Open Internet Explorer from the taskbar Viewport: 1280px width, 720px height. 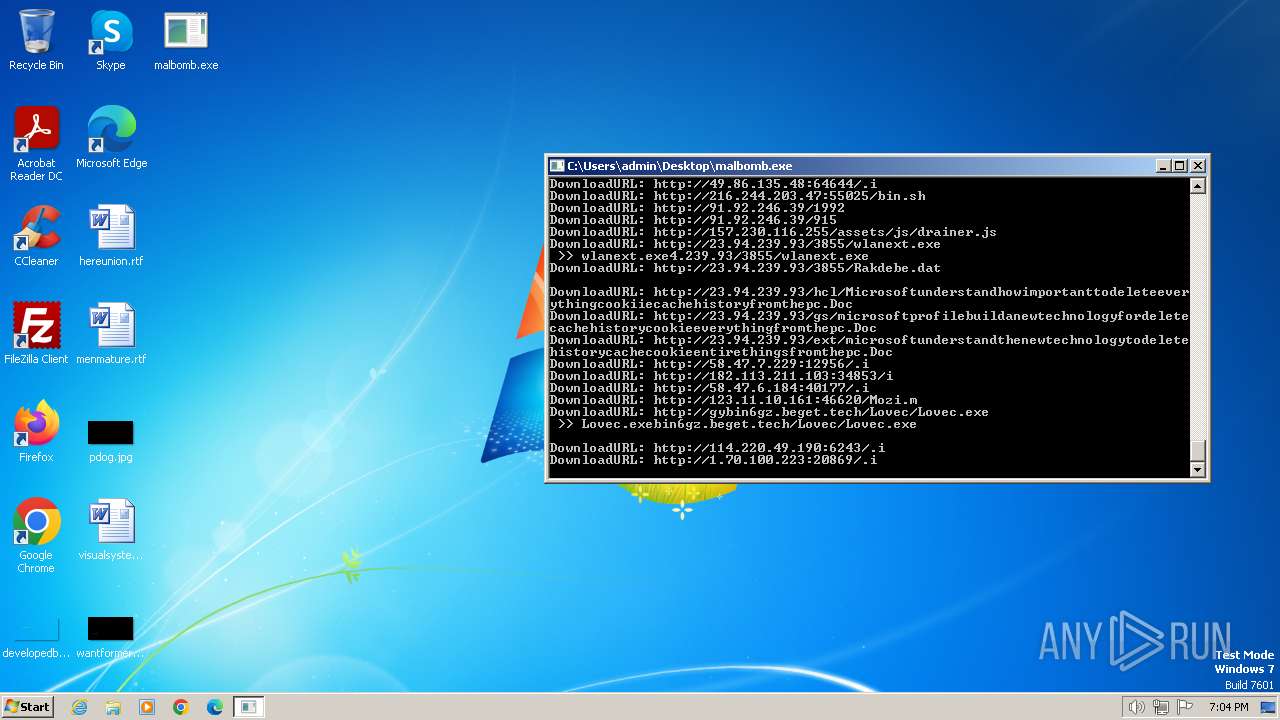click(x=79, y=707)
